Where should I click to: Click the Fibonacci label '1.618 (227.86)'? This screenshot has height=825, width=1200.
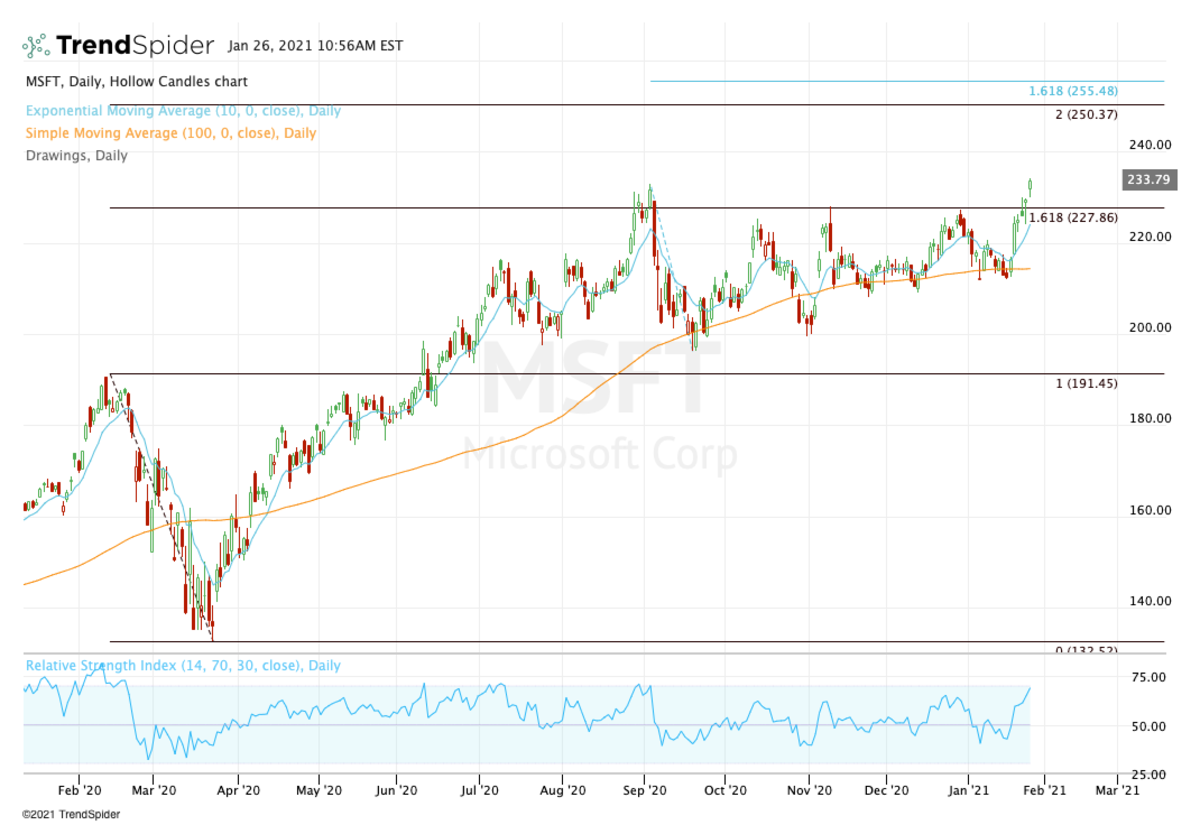click(x=1073, y=217)
